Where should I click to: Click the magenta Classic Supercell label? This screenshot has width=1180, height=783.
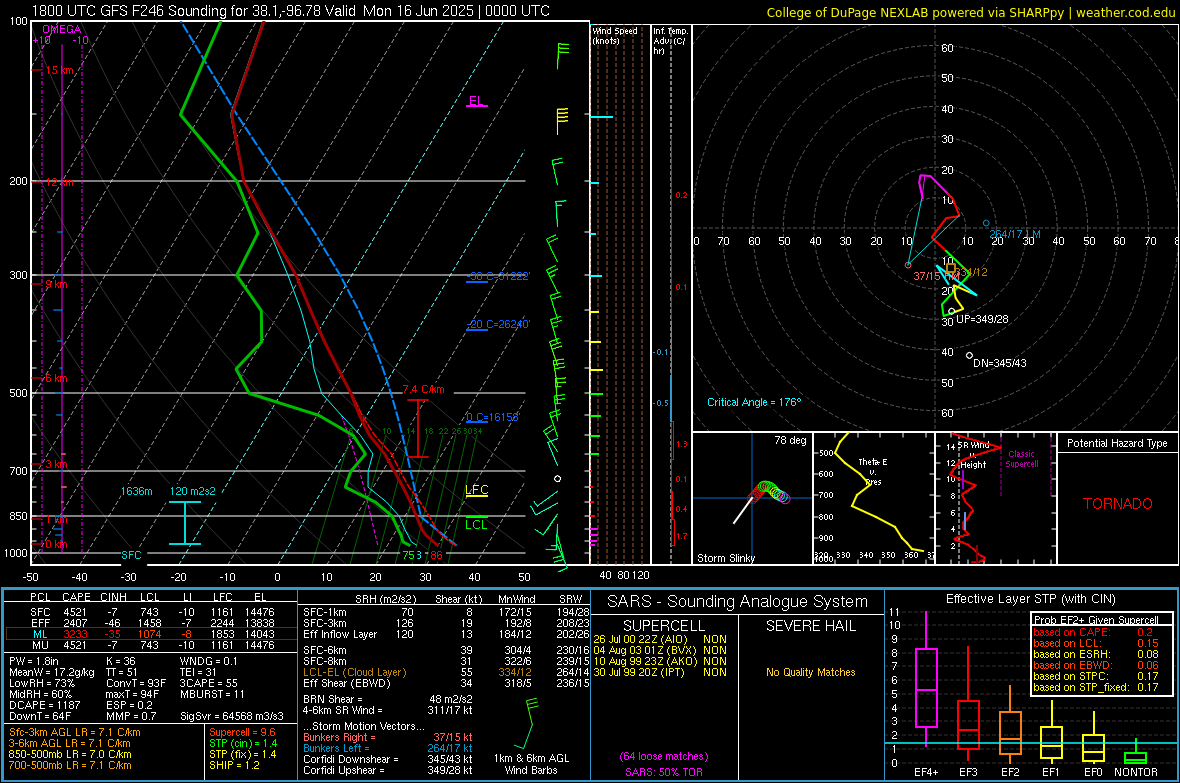click(1021, 459)
